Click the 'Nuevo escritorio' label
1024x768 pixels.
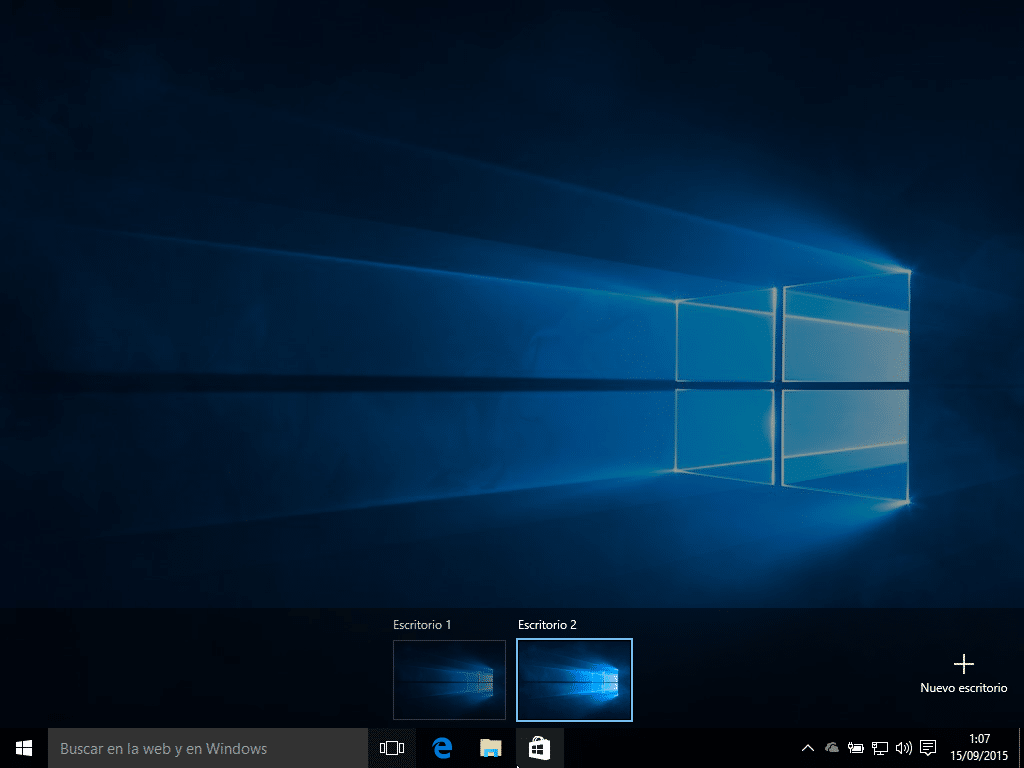click(x=964, y=688)
